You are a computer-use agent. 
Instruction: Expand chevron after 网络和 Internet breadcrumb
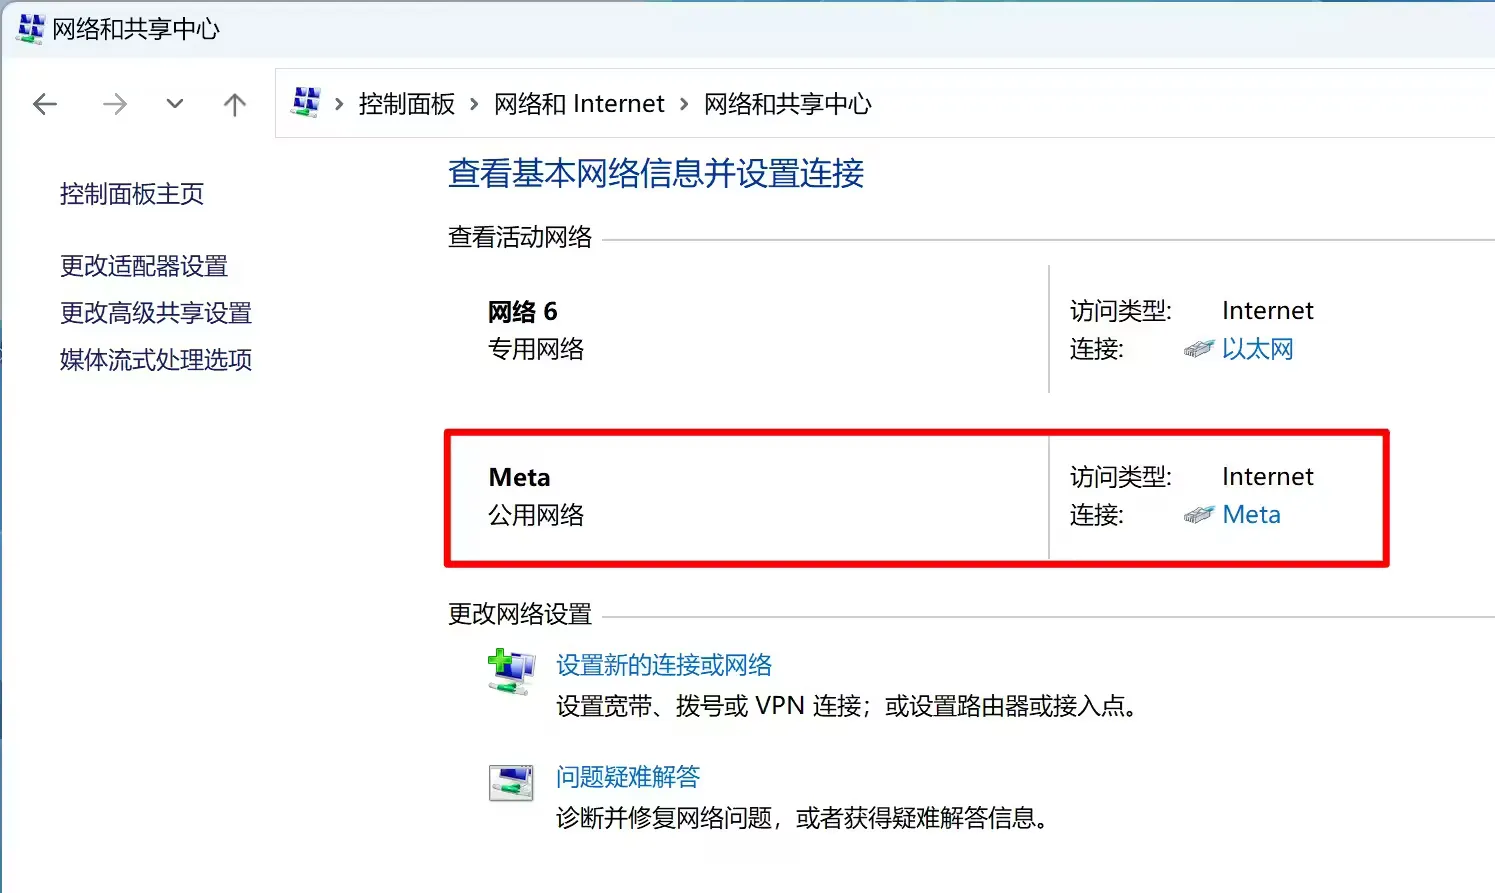(x=684, y=104)
